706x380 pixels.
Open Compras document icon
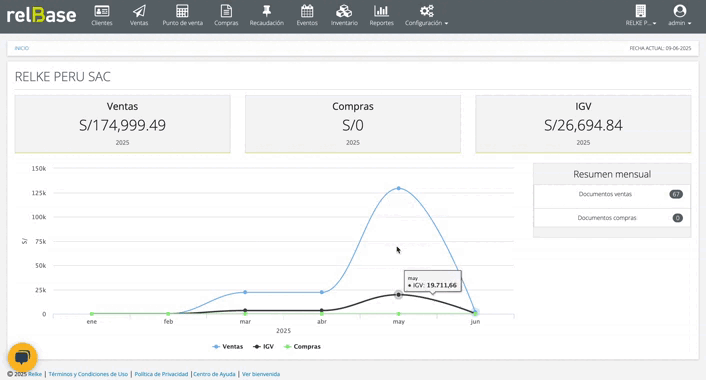[x=226, y=11]
